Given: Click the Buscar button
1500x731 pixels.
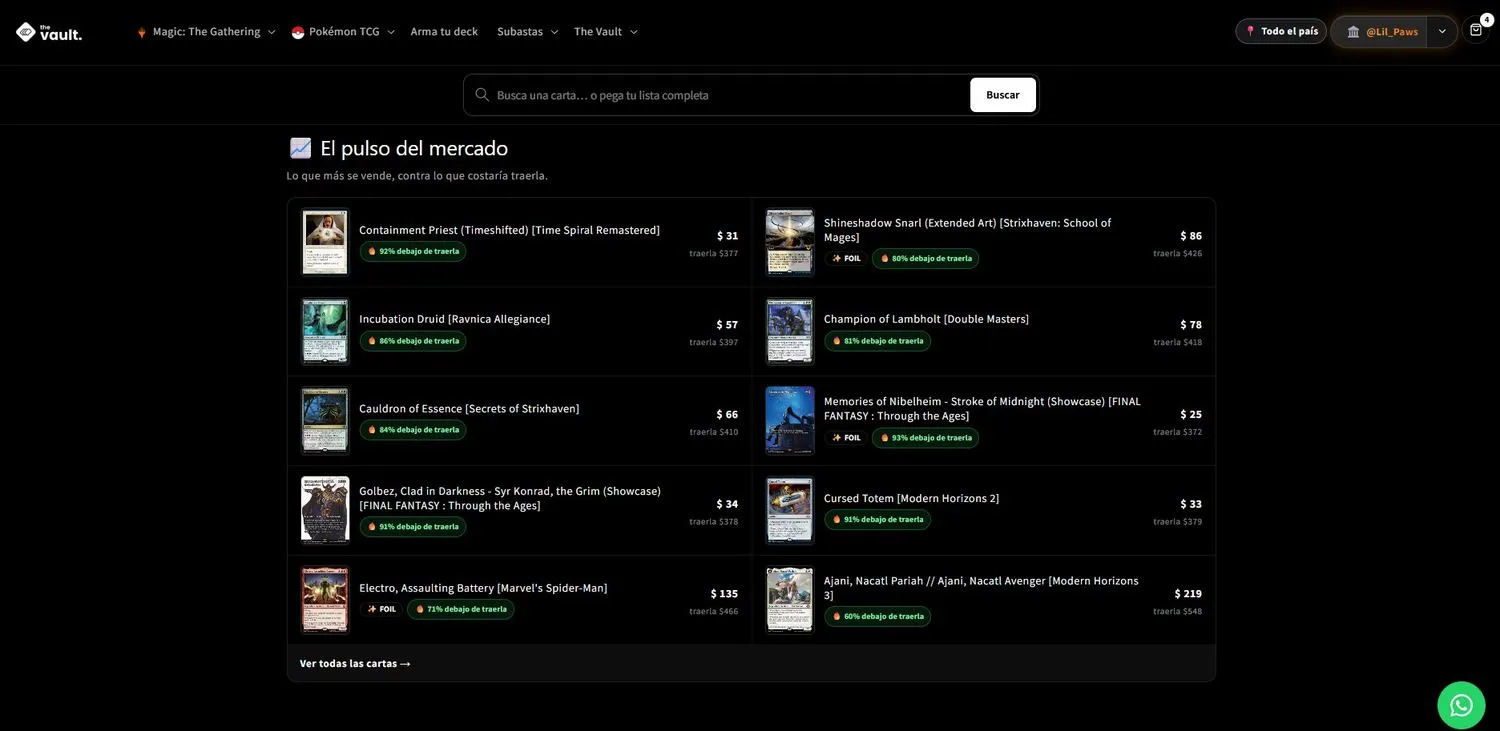Looking at the screenshot, I should pos(1003,95).
